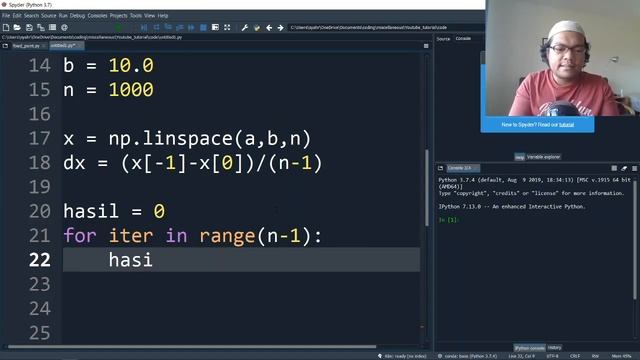Click the Kite status icon in status bar
Image resolution: width=640 pixels, height=360 pixels.
click(380, 356)
